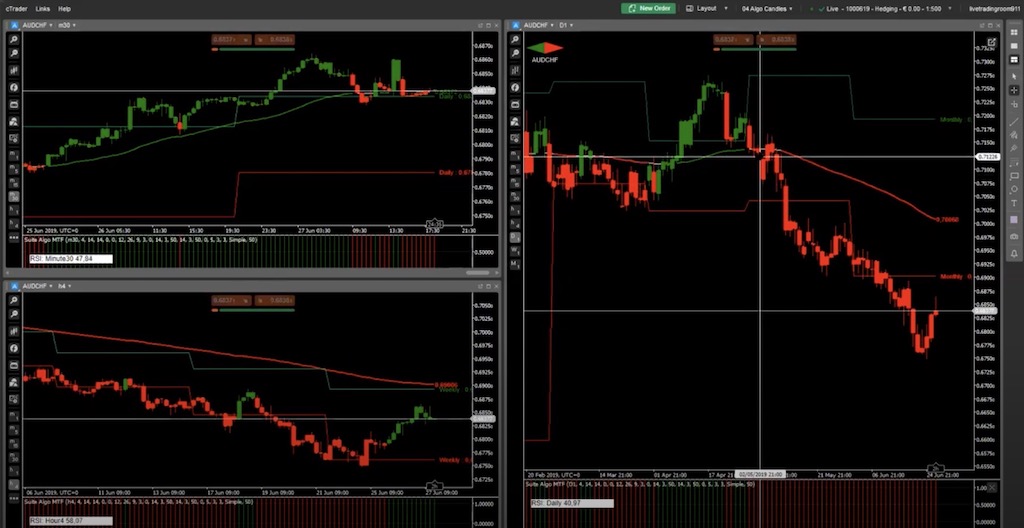The height and width of the screenshot is (528, 1024).
Task: Click the sell price button on h4 chart
Action: [x=232, y=300]
